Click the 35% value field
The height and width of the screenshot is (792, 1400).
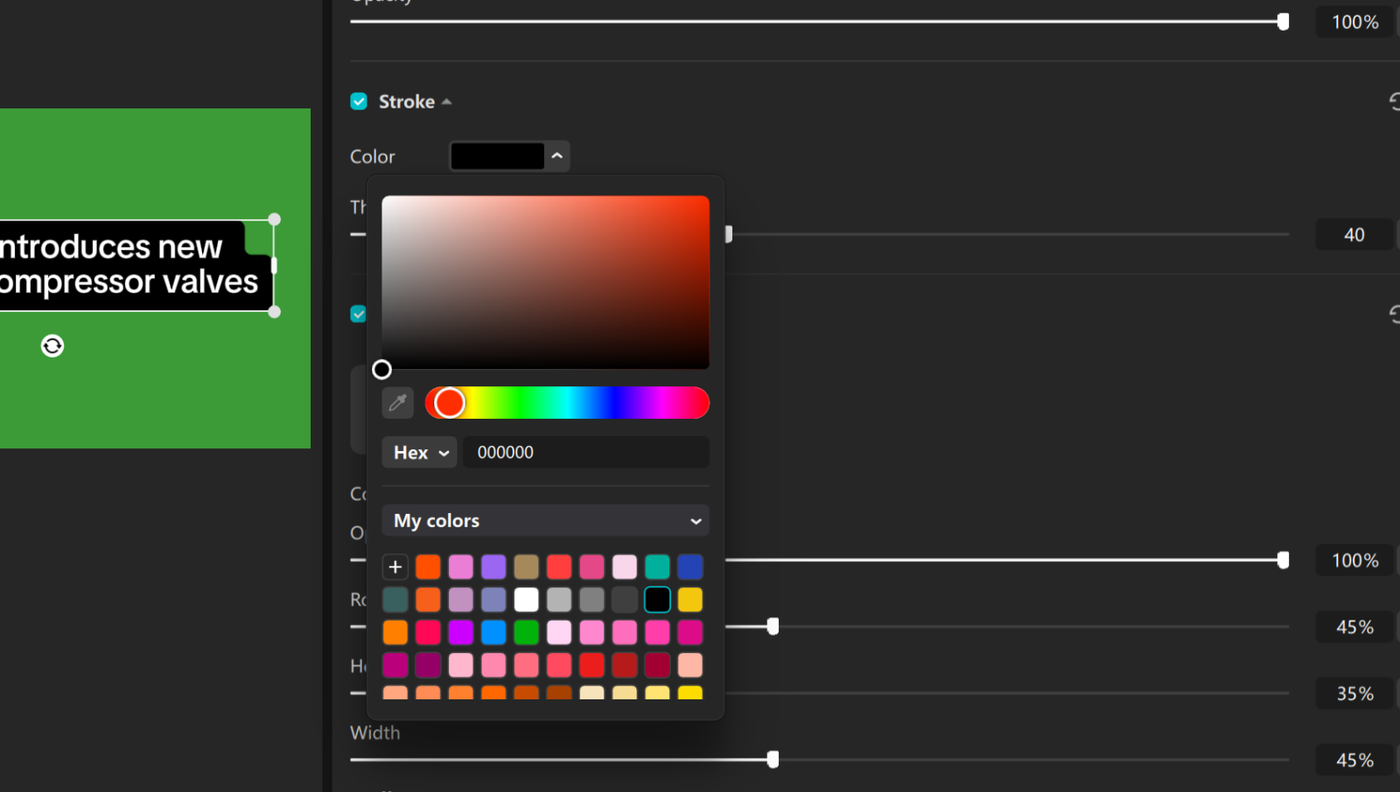(x=1354, y=694)
